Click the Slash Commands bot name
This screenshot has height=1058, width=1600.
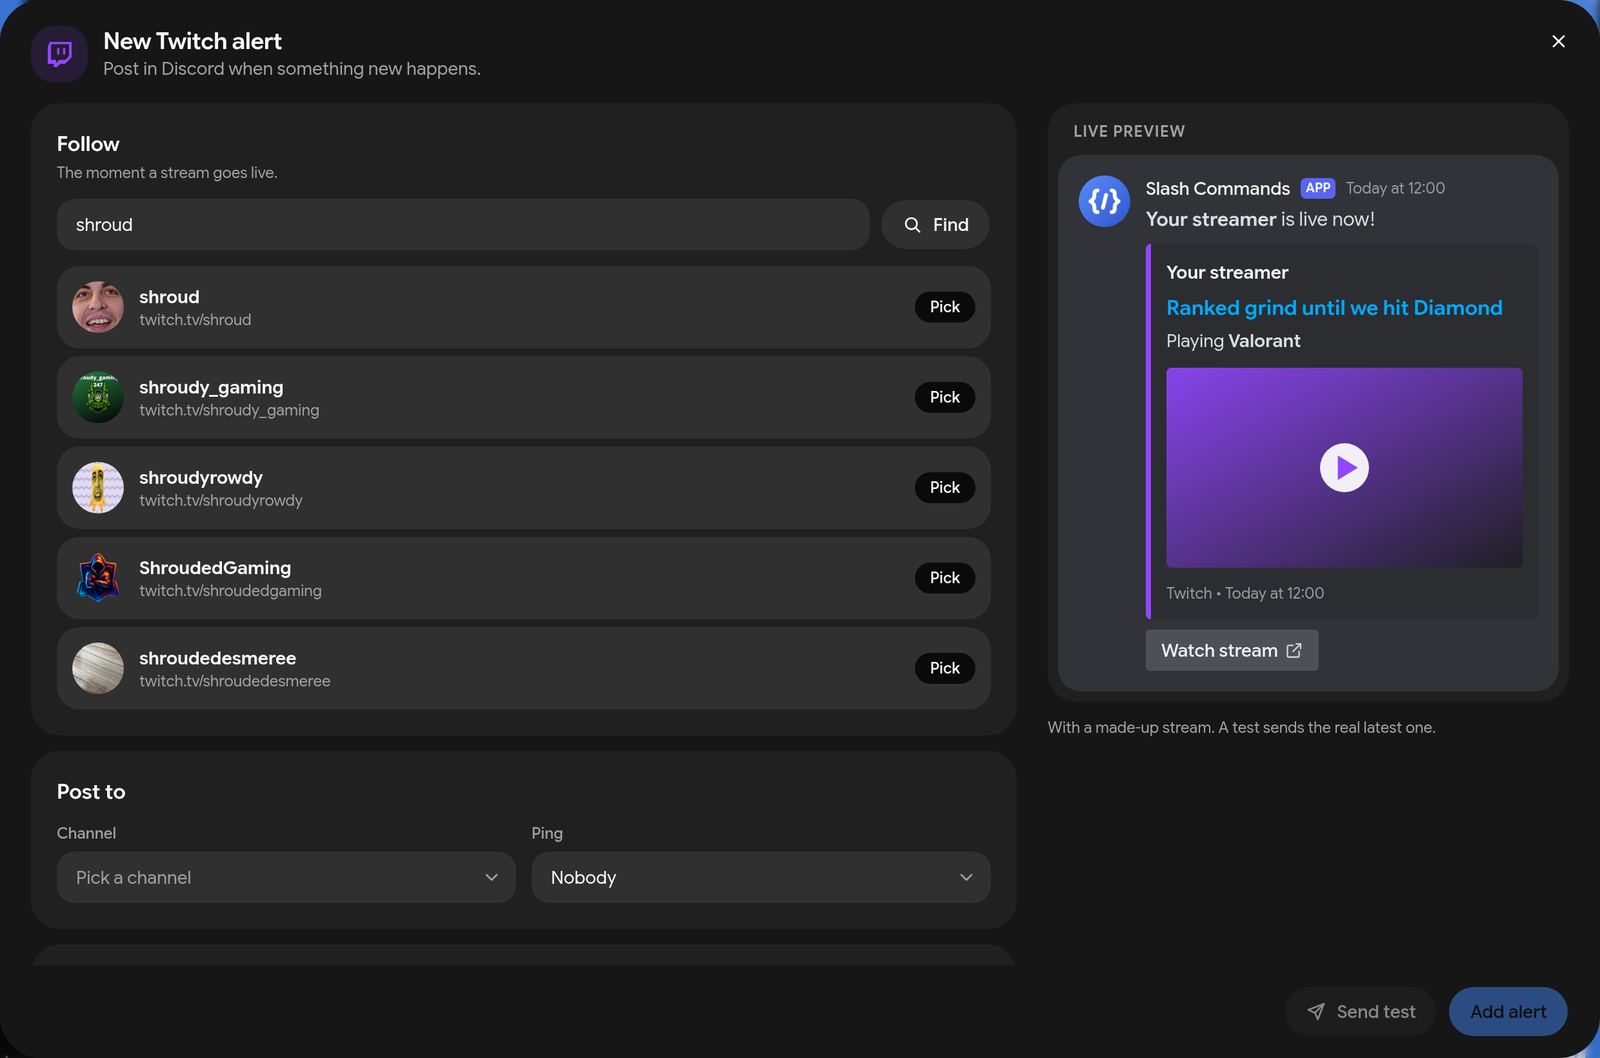point(1217,188)
